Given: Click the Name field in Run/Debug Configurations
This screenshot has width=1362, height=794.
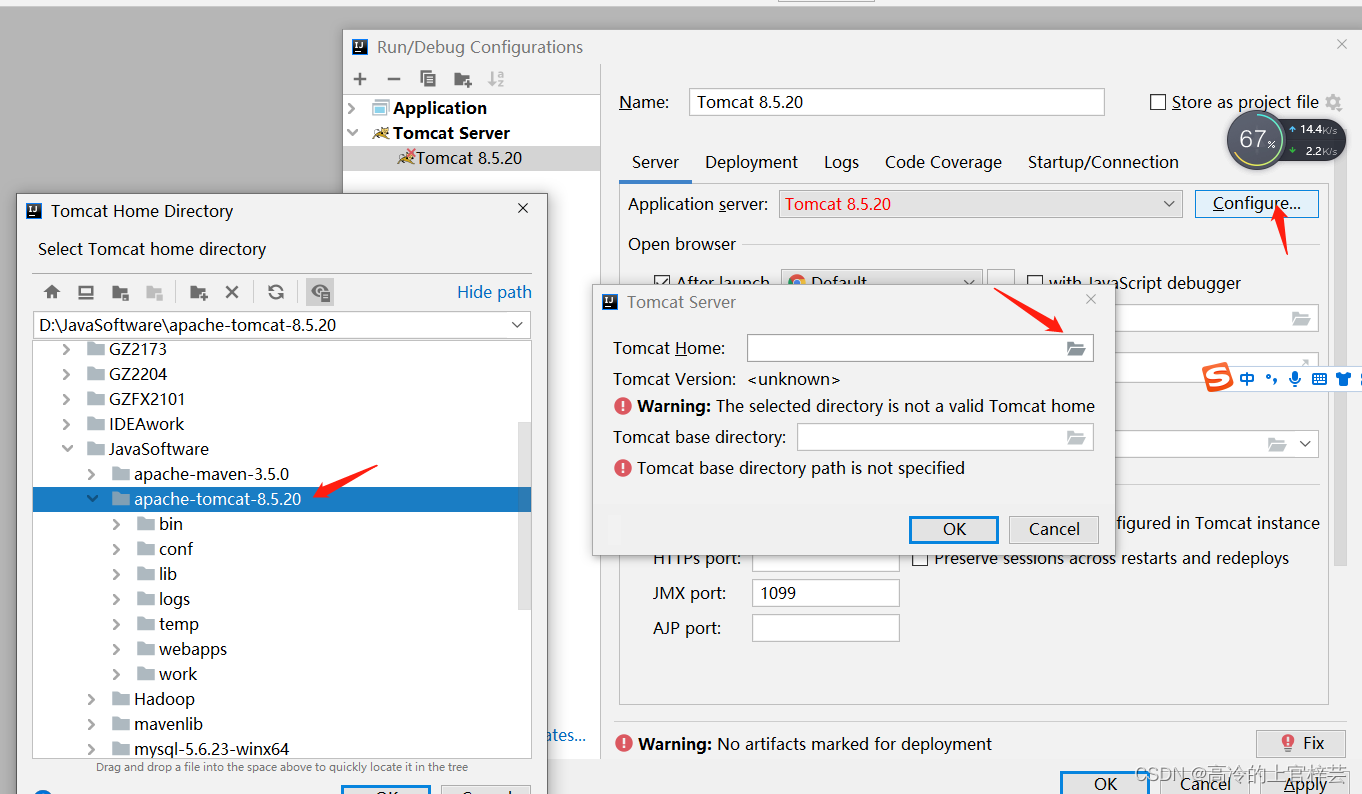Looking at the screenshot, I should (897, 102).
